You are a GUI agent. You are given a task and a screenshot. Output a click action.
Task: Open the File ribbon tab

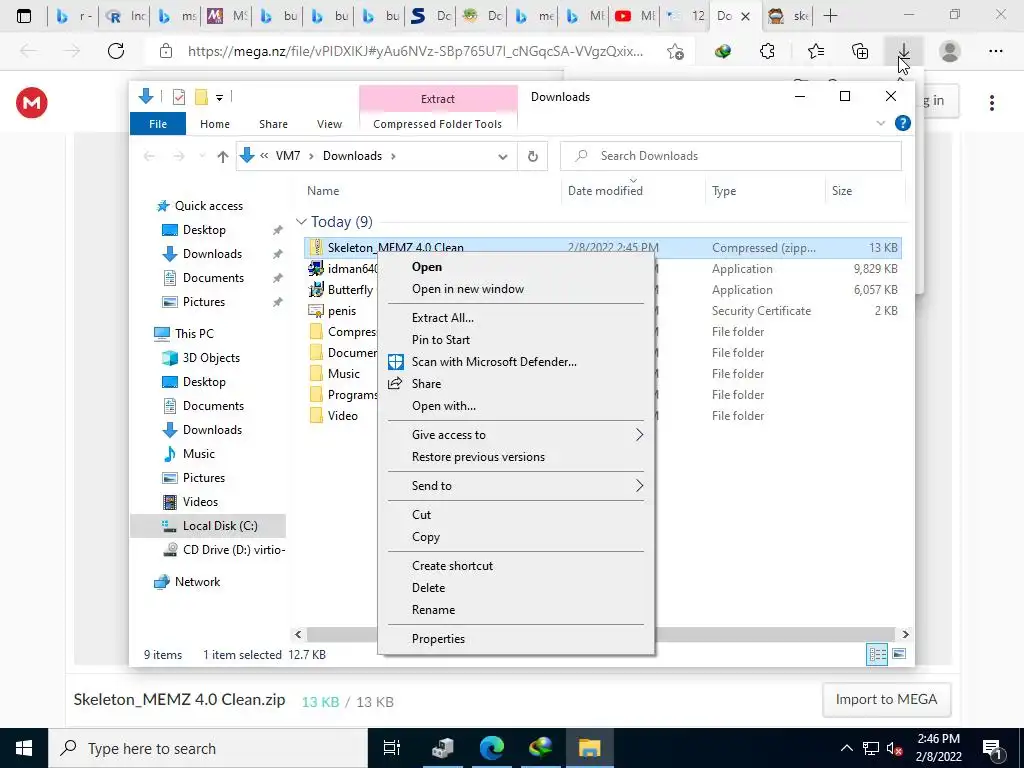click(x=158, y=123)
